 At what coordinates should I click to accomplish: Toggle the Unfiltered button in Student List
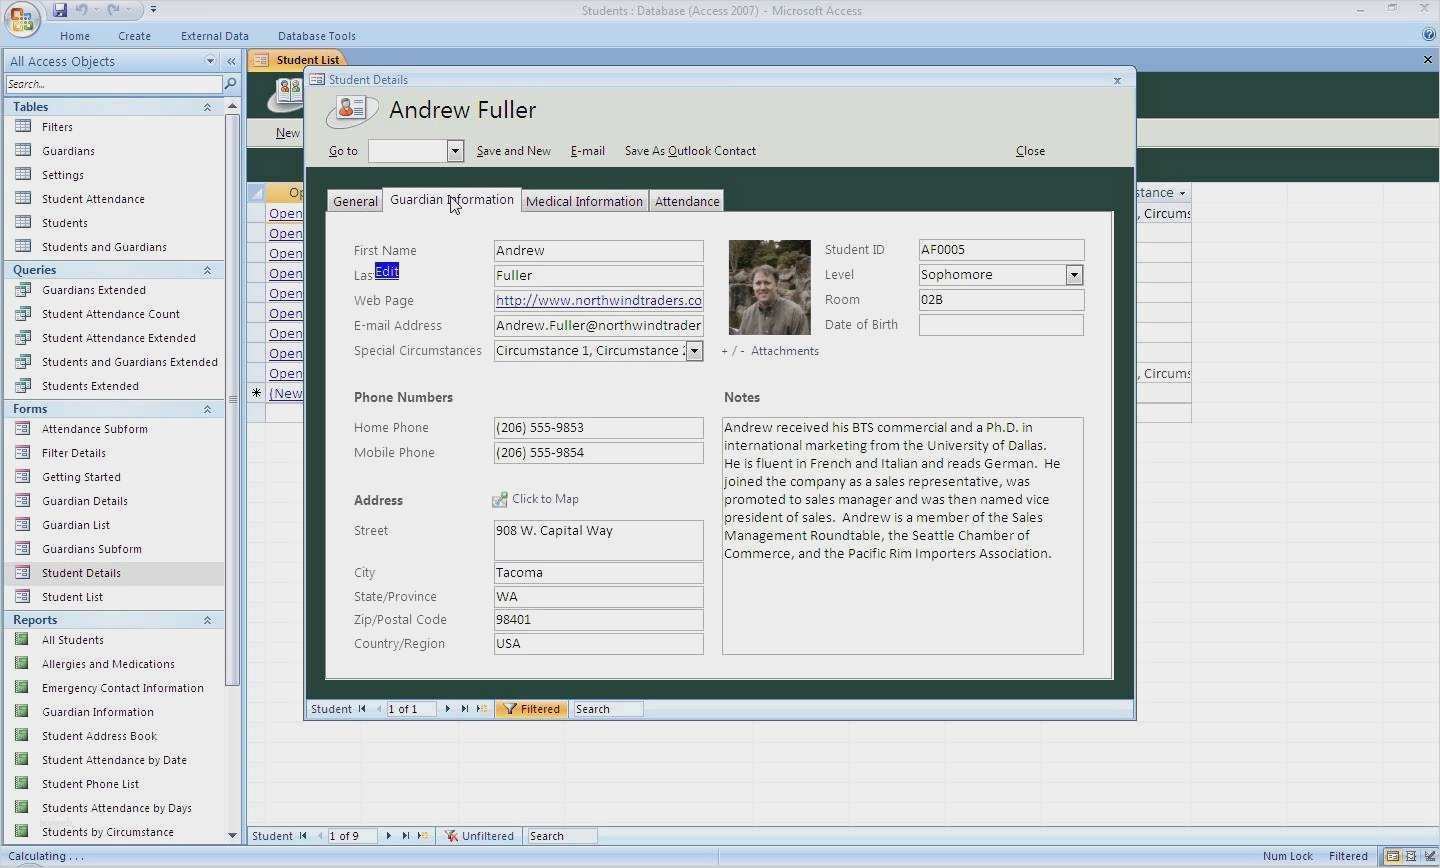[x=480, y=836]
